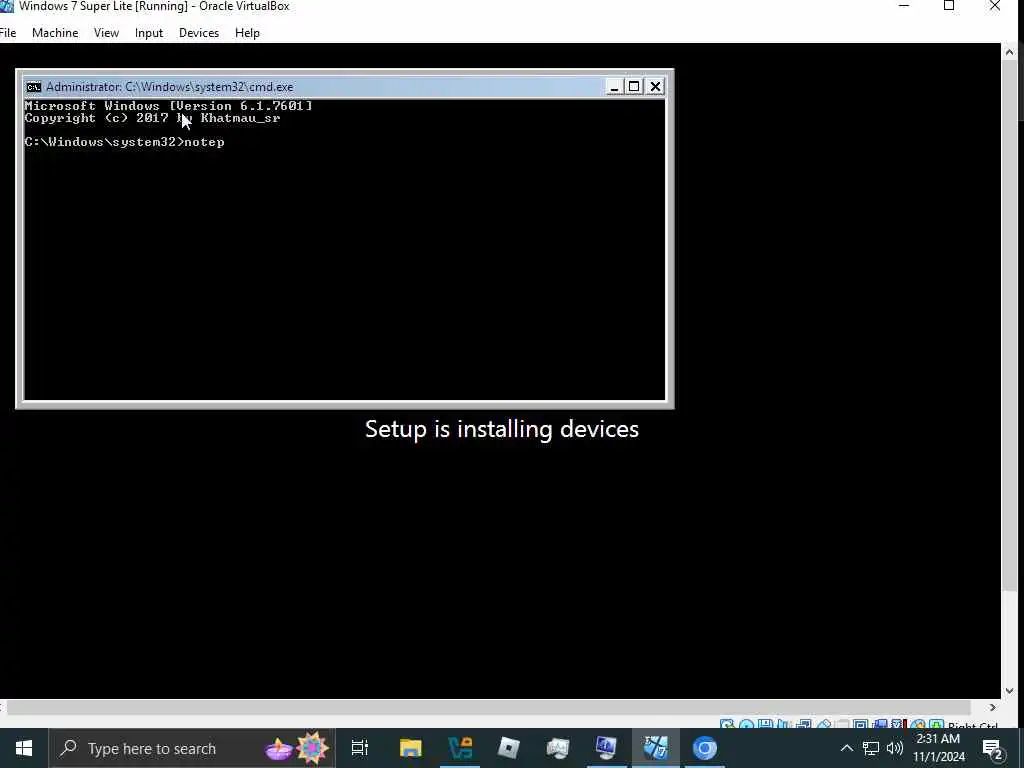Open the Machine menu

click(55, 33)
